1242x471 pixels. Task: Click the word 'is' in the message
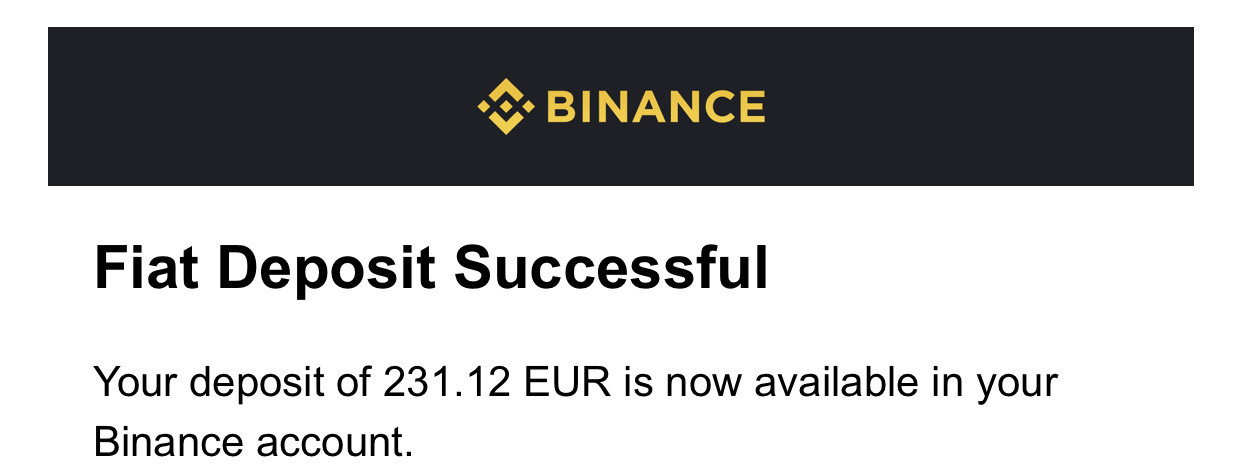pos(638,382)
